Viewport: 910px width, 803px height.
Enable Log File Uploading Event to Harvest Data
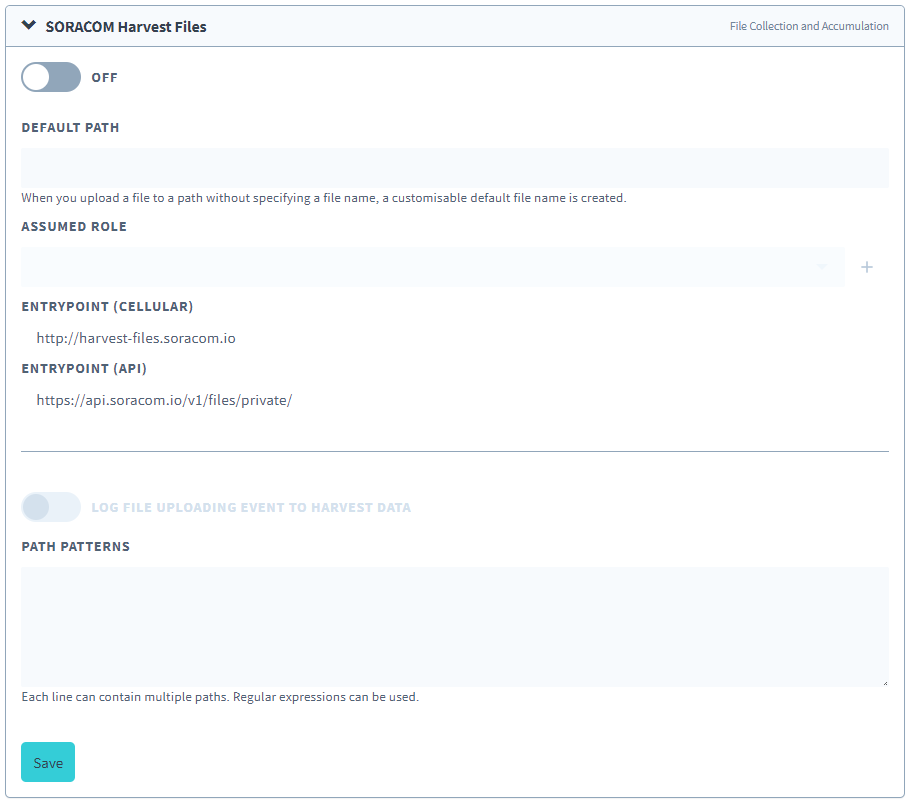51,507
